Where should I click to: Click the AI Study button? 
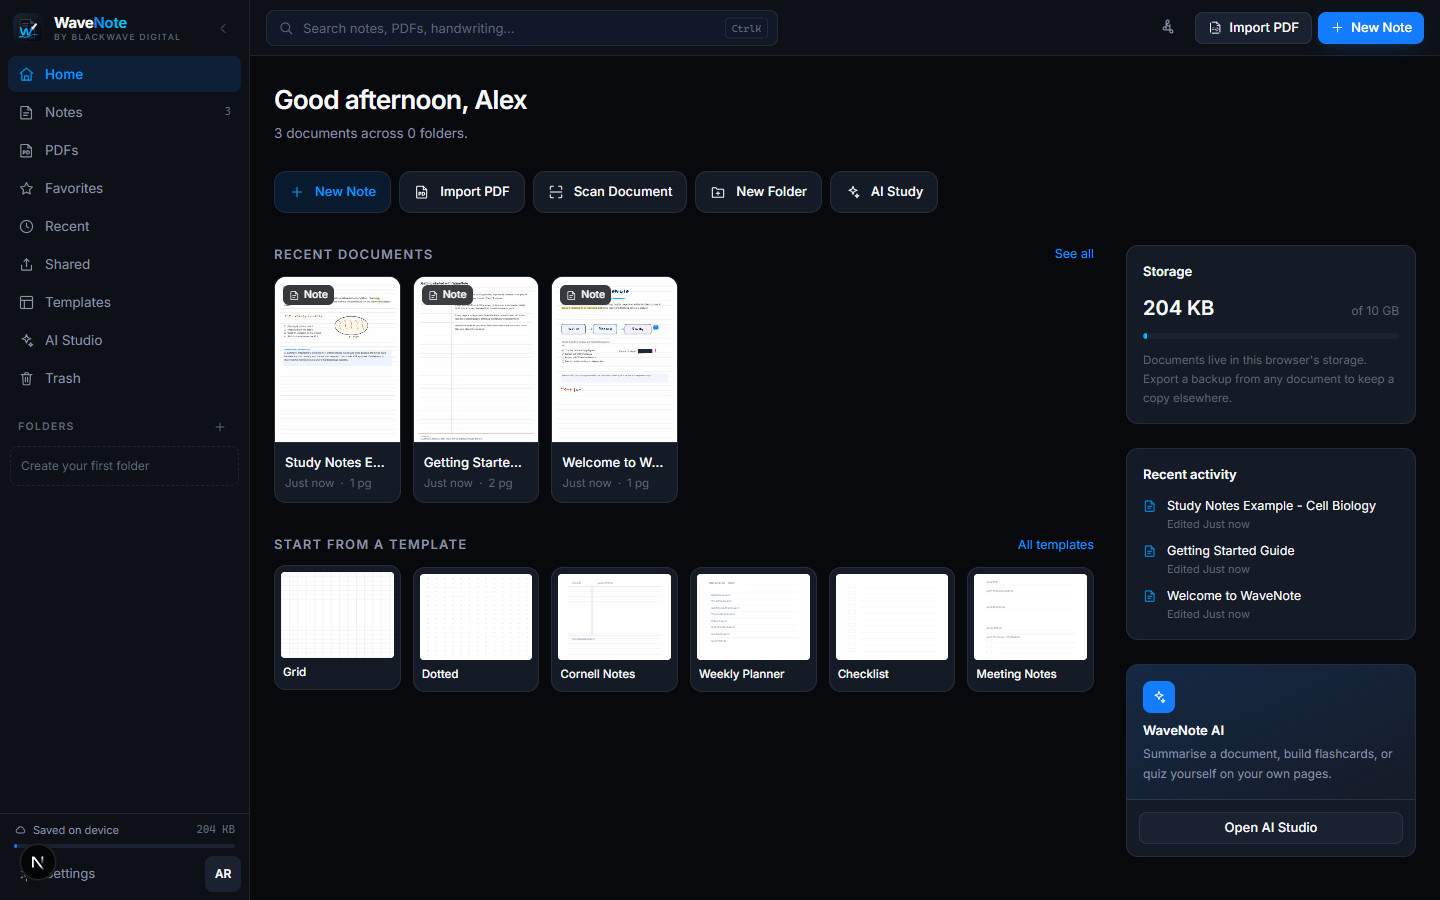(884, 192)
